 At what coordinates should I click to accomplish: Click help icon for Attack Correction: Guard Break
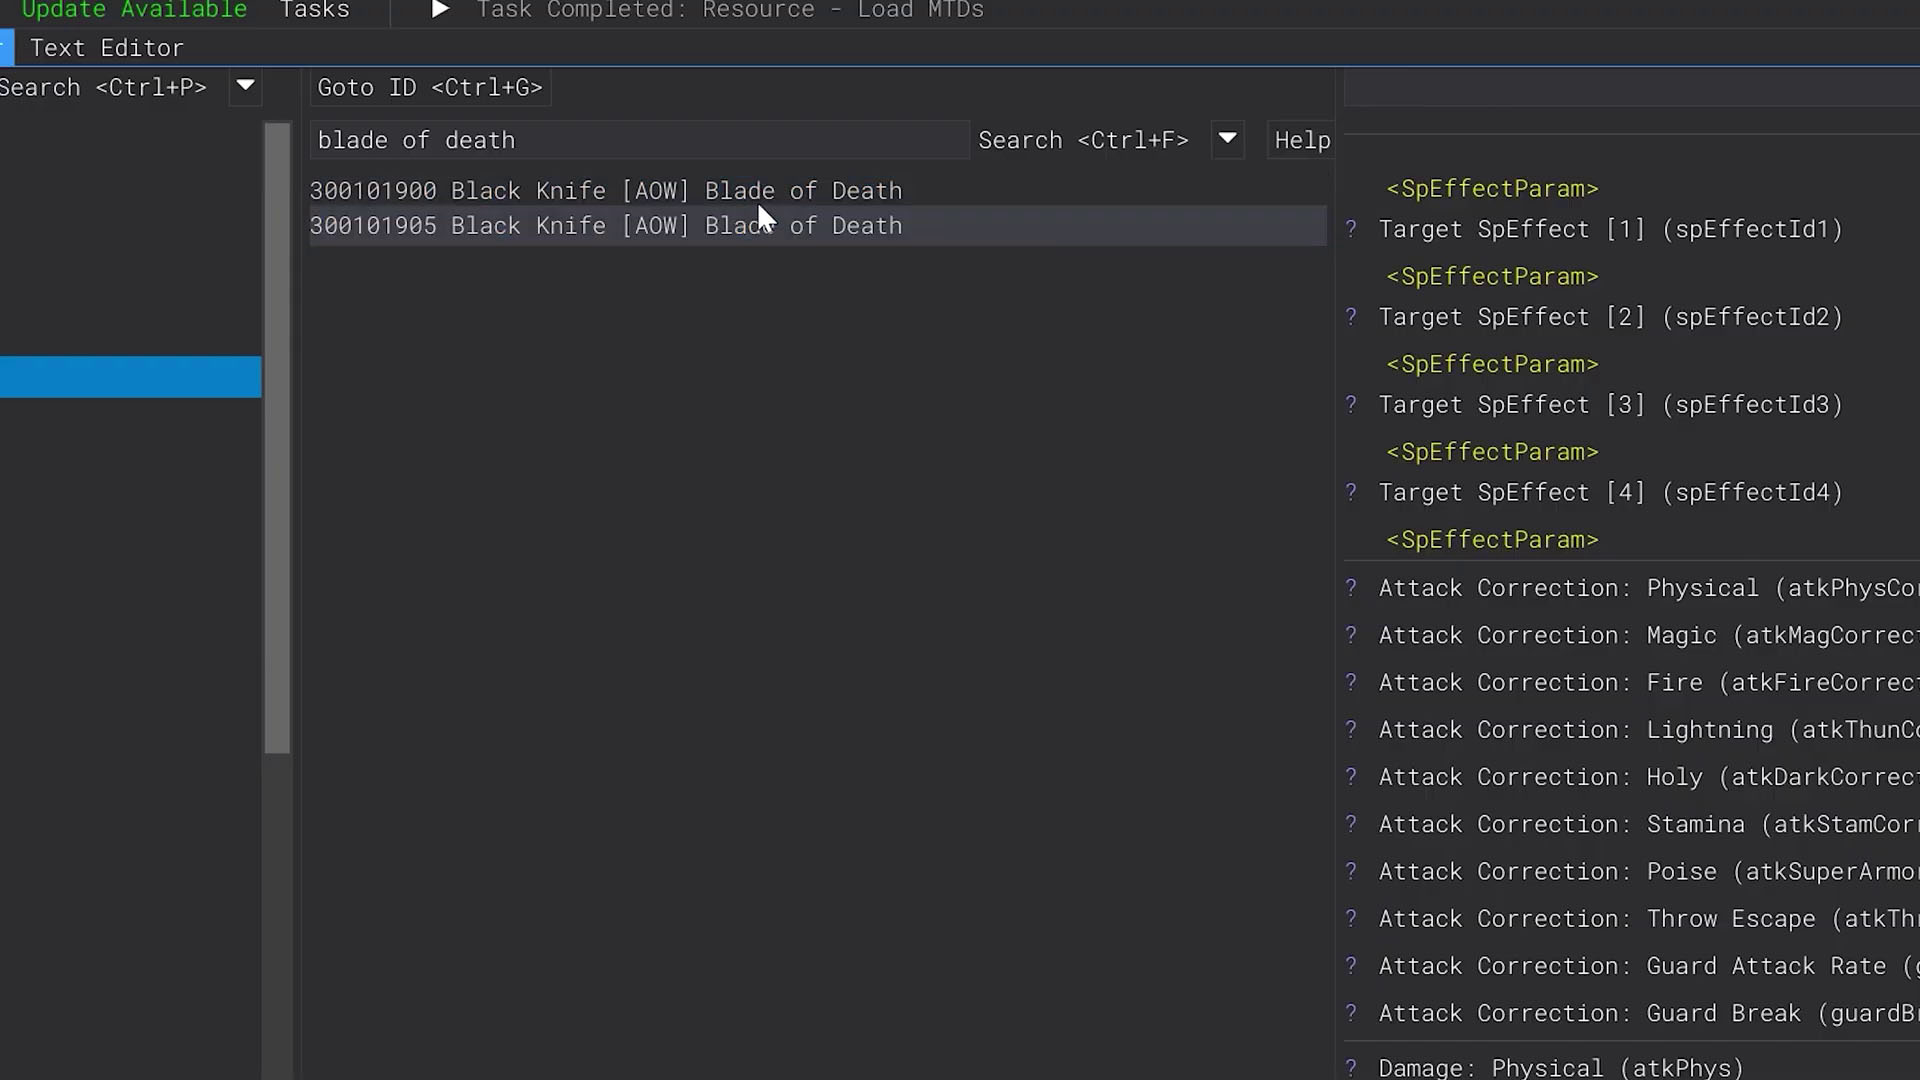1351,1013
